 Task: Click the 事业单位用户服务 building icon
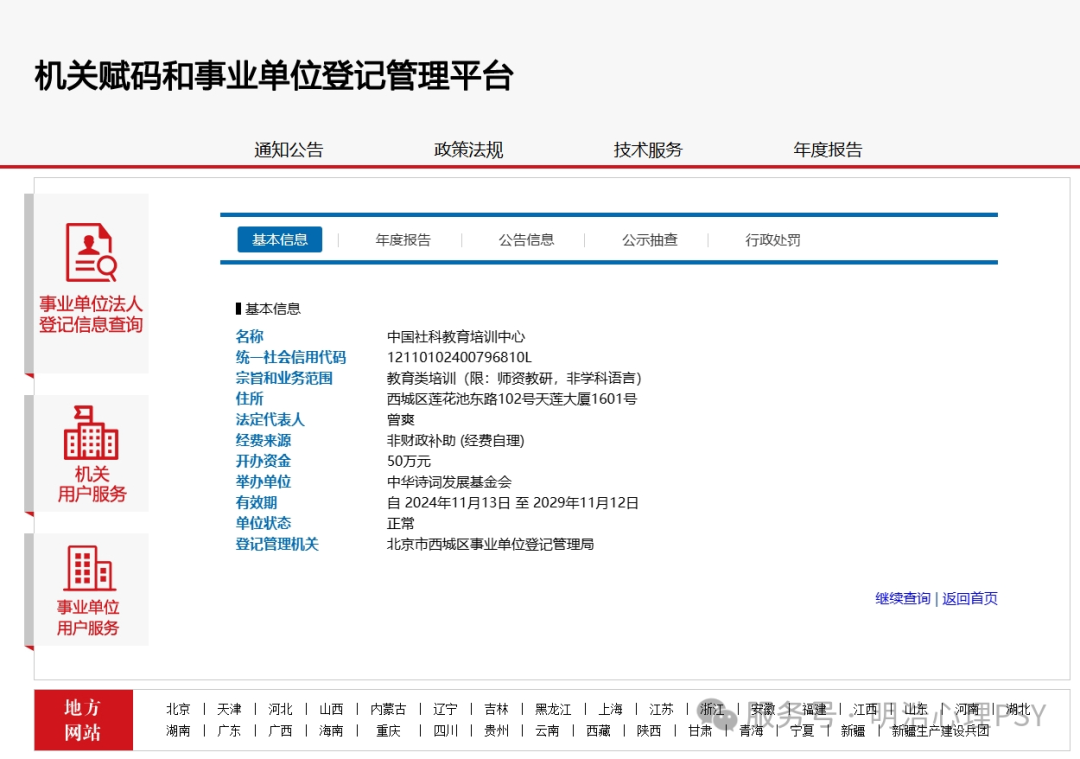[x=90, y=568]
